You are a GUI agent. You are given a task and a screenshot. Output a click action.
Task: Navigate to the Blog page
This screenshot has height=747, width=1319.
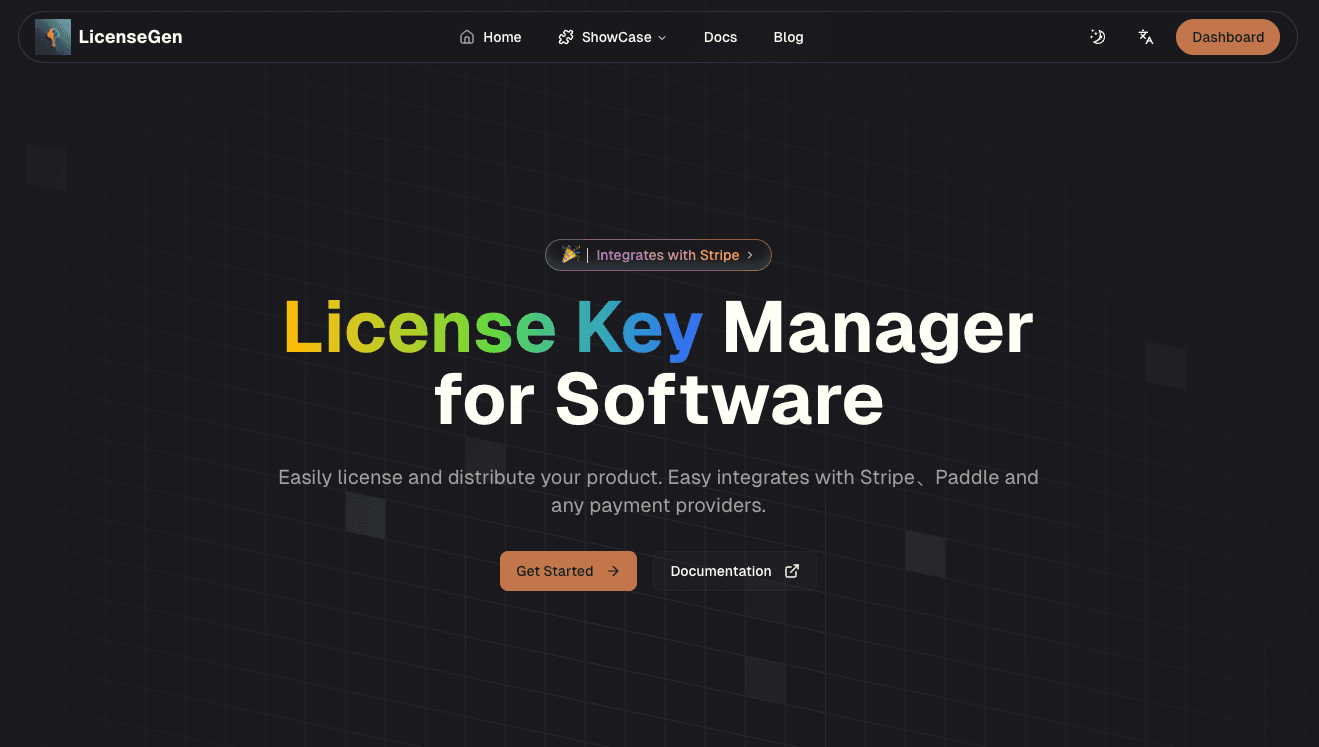(x=788, y=37)
